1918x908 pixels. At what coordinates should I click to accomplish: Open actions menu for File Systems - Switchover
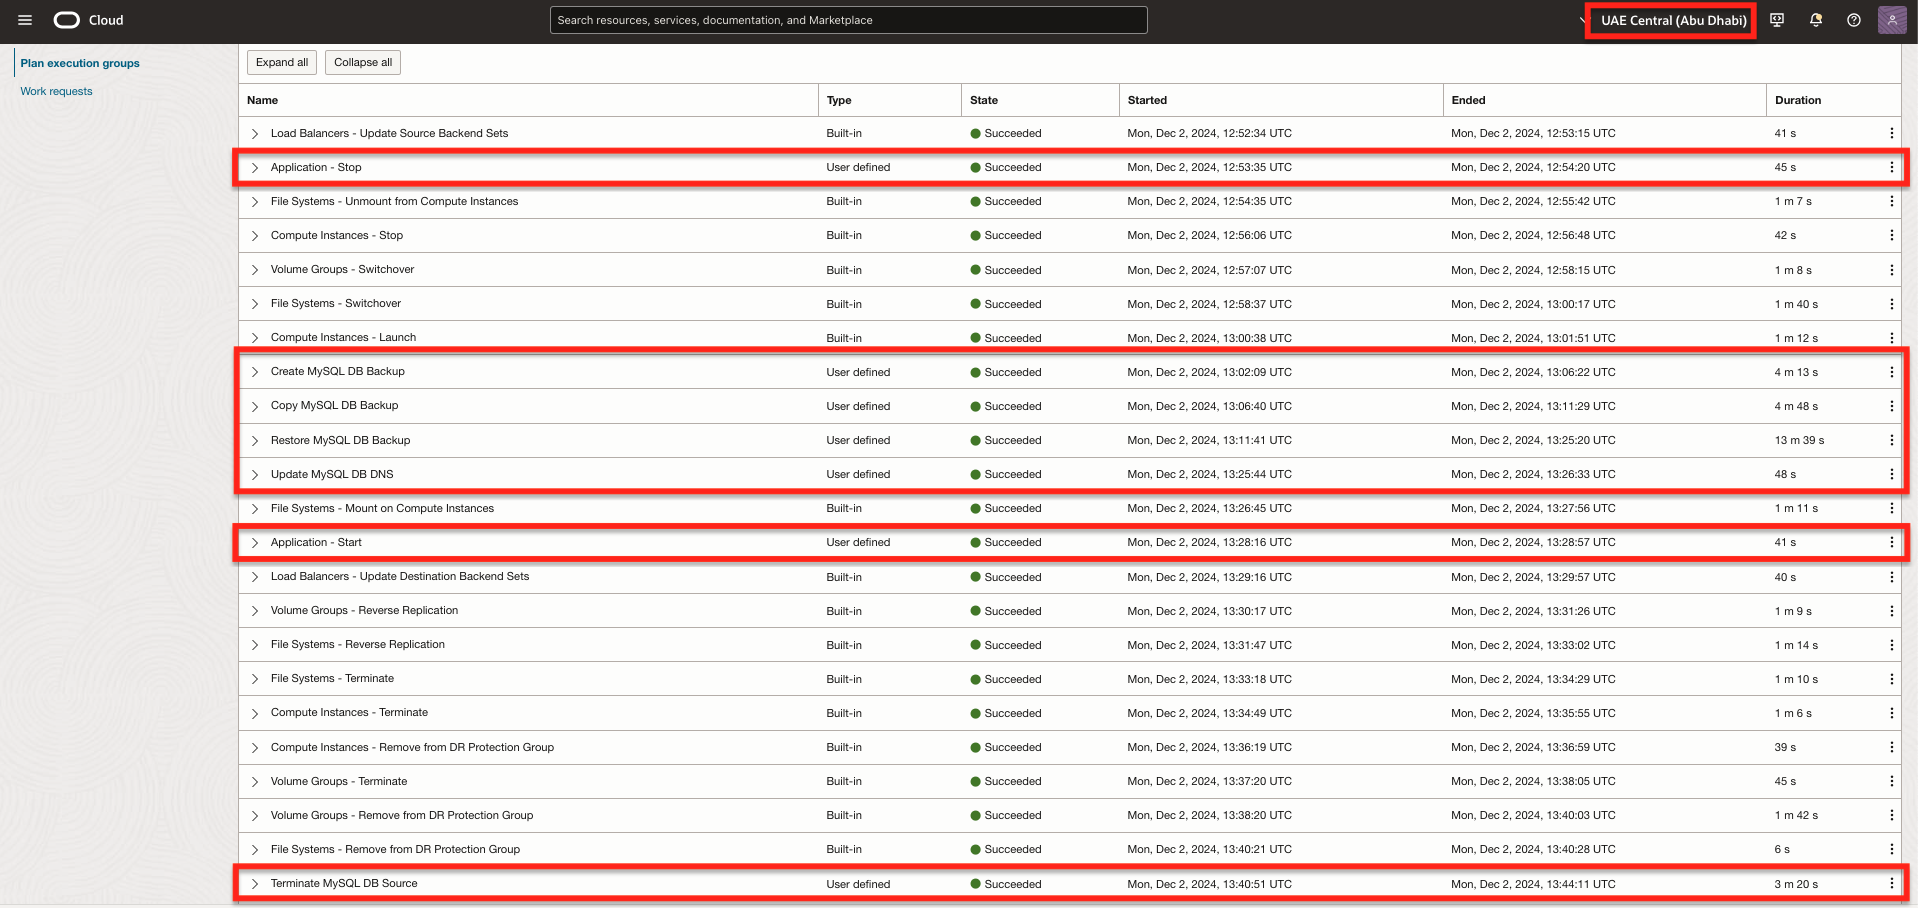(1891, 304)
